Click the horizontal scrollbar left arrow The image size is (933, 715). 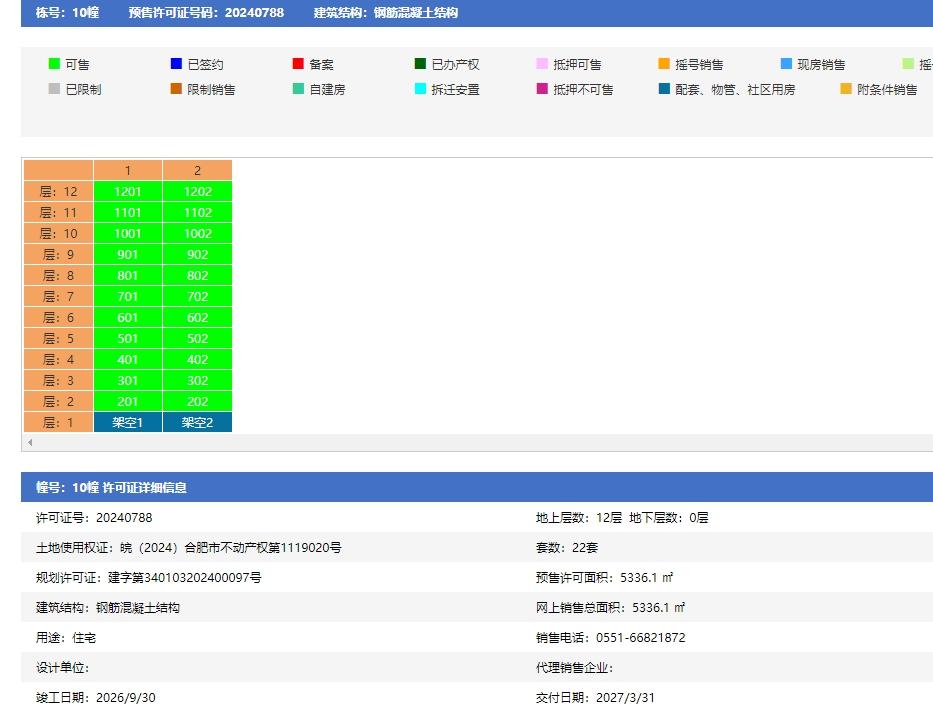(x=30, y=442)
